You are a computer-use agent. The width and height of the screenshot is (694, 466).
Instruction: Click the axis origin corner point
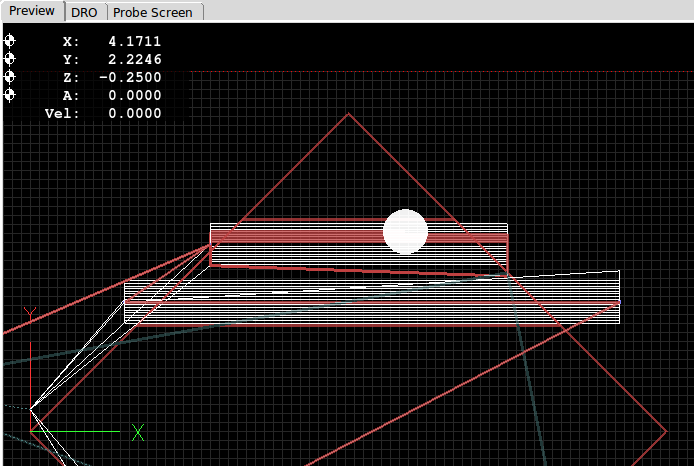coord(31,432)
